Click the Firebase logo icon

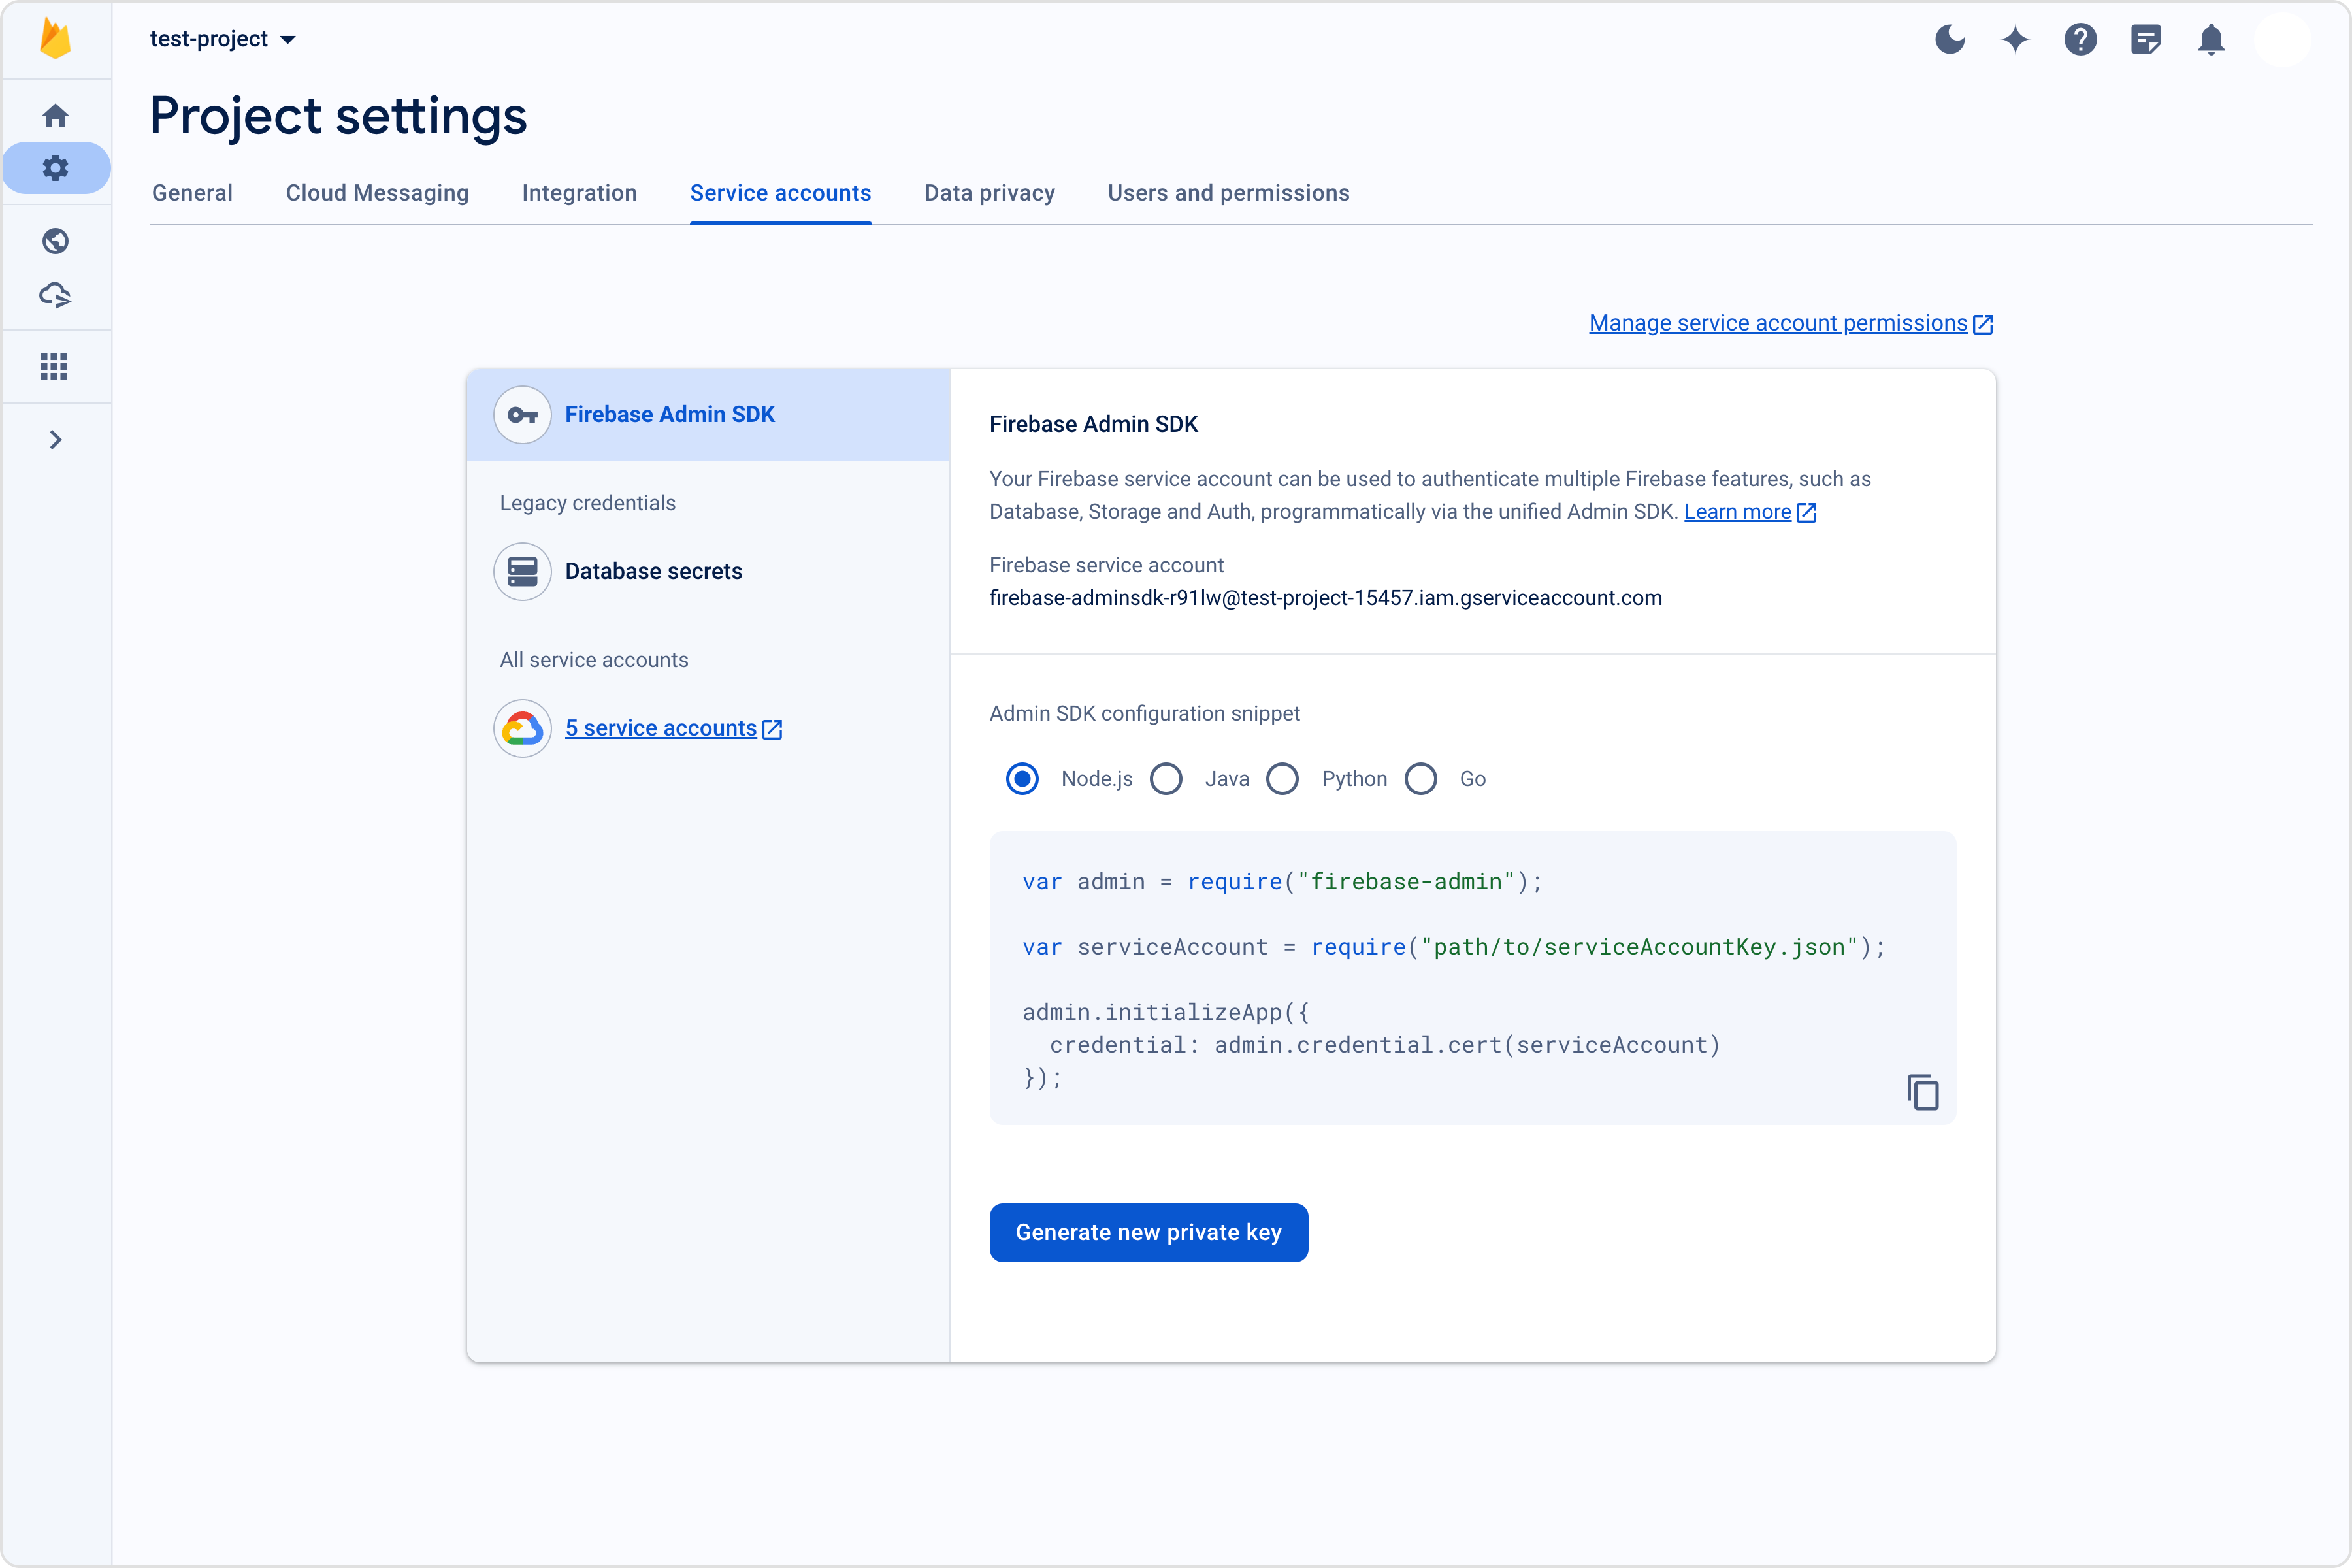coord(55,39)
